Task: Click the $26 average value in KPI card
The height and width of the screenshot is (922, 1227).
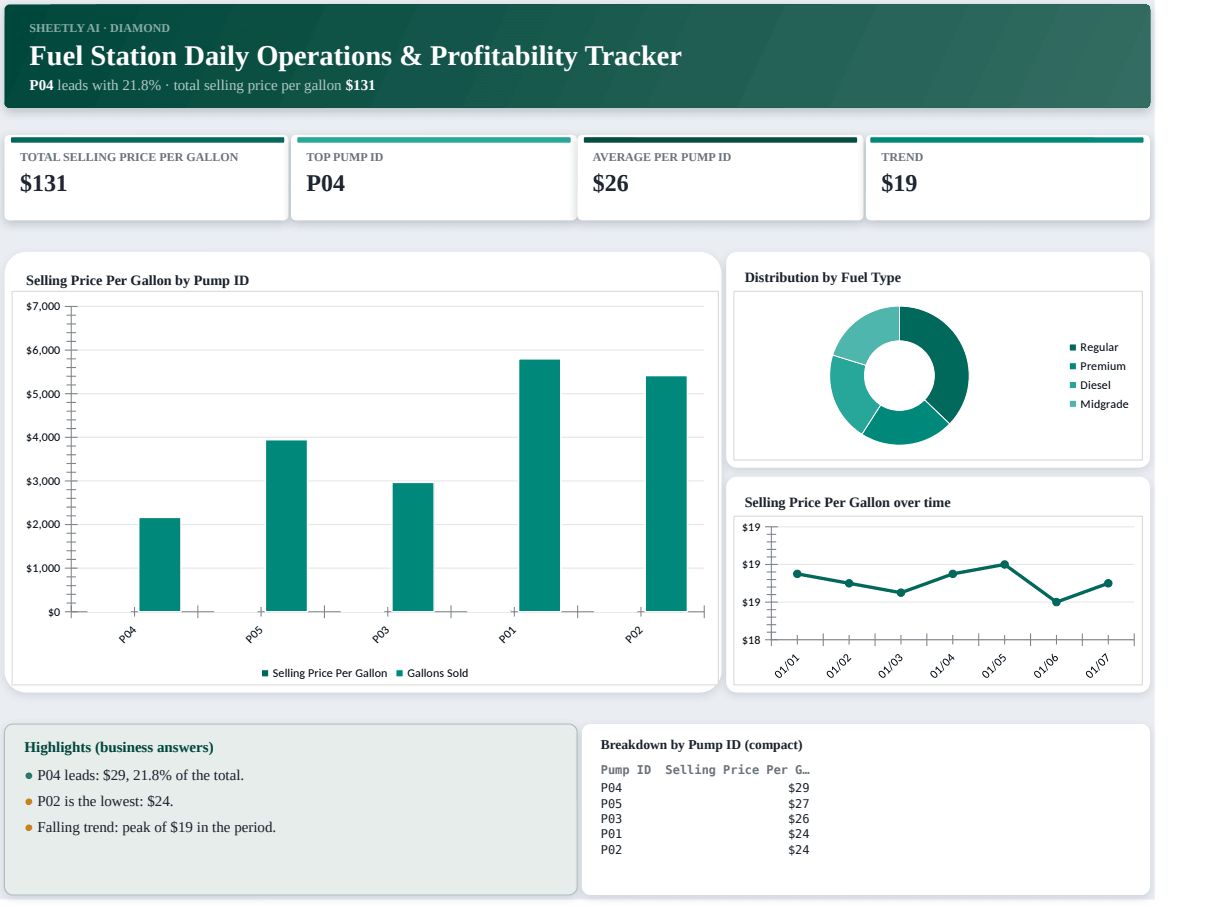Action: (611, 184)
